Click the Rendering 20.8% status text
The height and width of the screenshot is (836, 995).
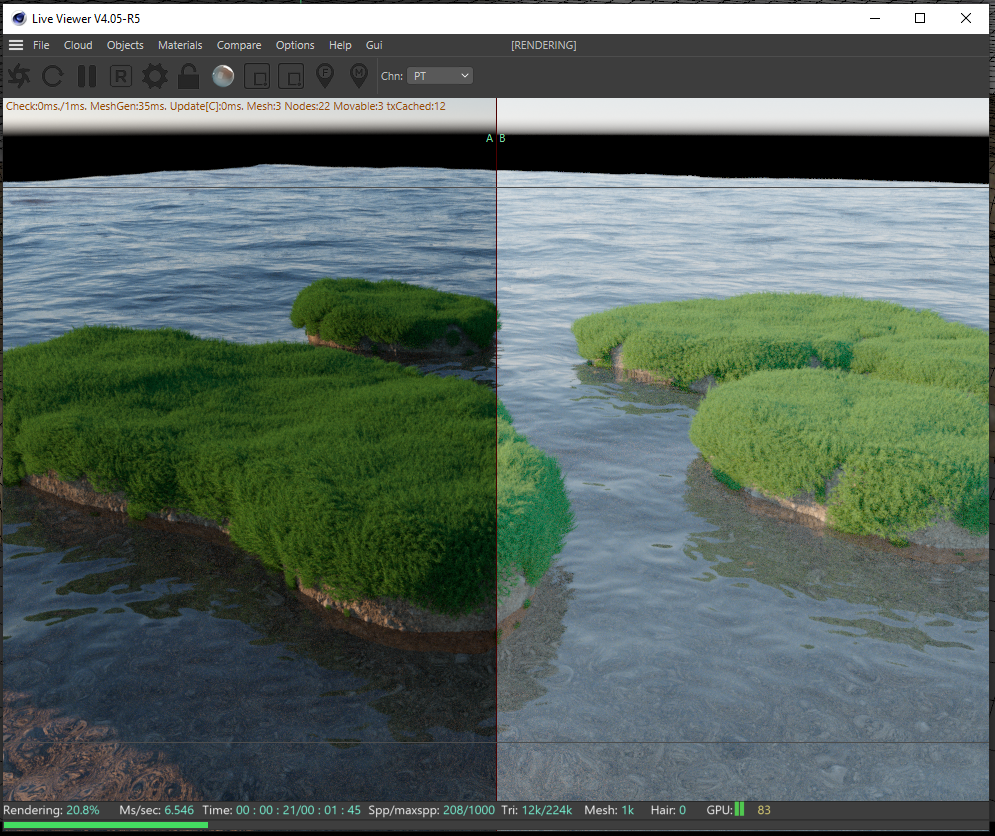[51, 810]
